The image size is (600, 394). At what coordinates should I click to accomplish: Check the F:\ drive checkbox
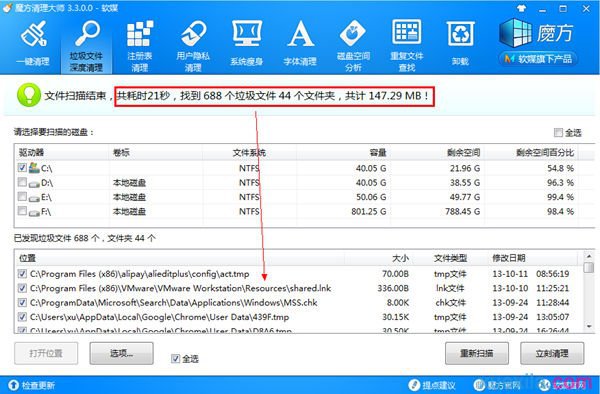pyautogui.click(x=22, y=211)
